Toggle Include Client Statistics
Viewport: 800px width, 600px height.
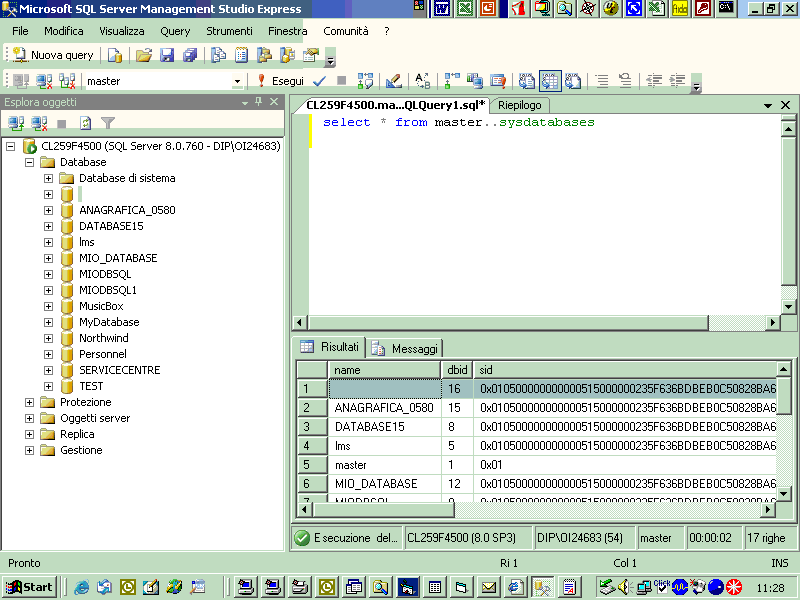click(x=474, y=81)
